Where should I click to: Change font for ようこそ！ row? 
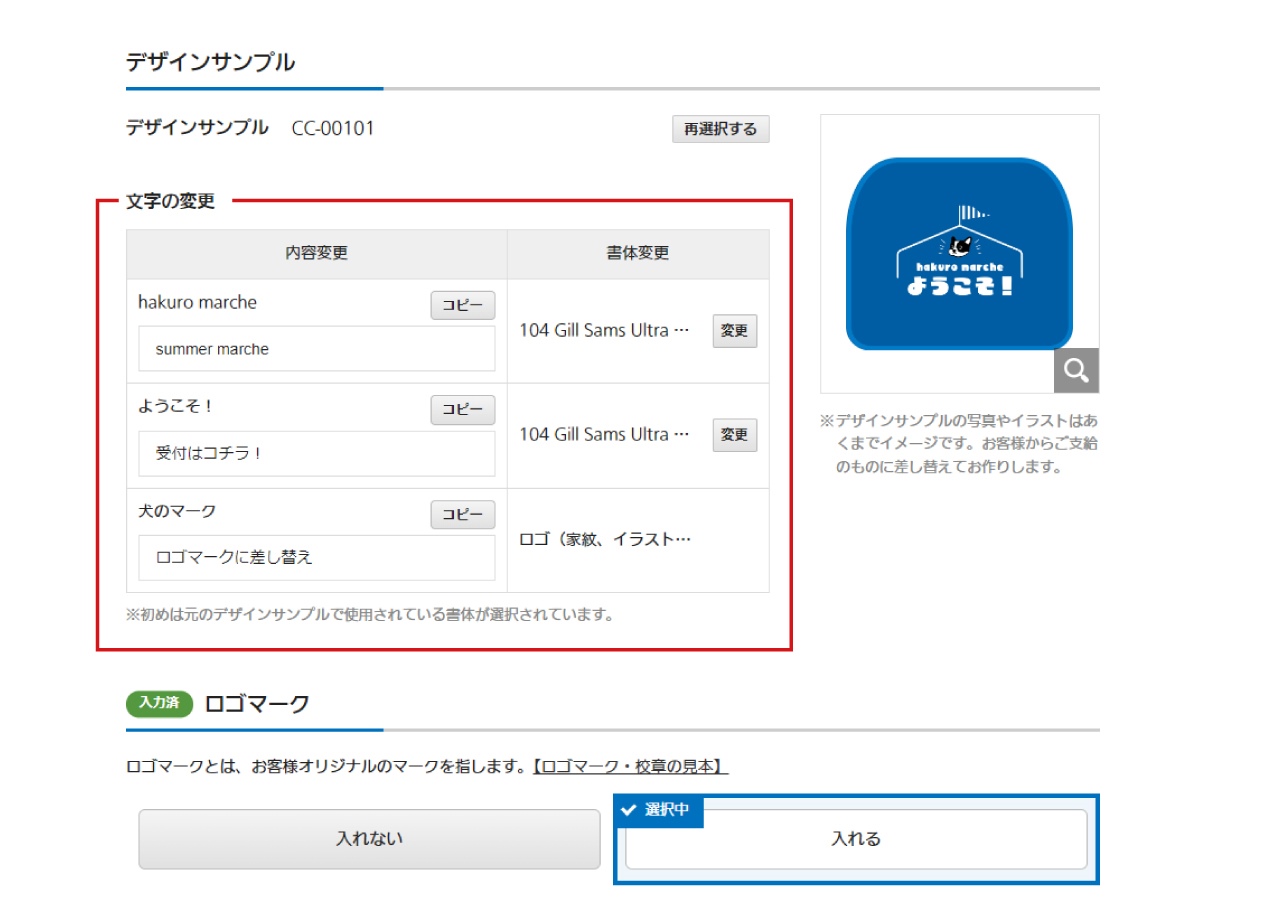click(735, 435)
